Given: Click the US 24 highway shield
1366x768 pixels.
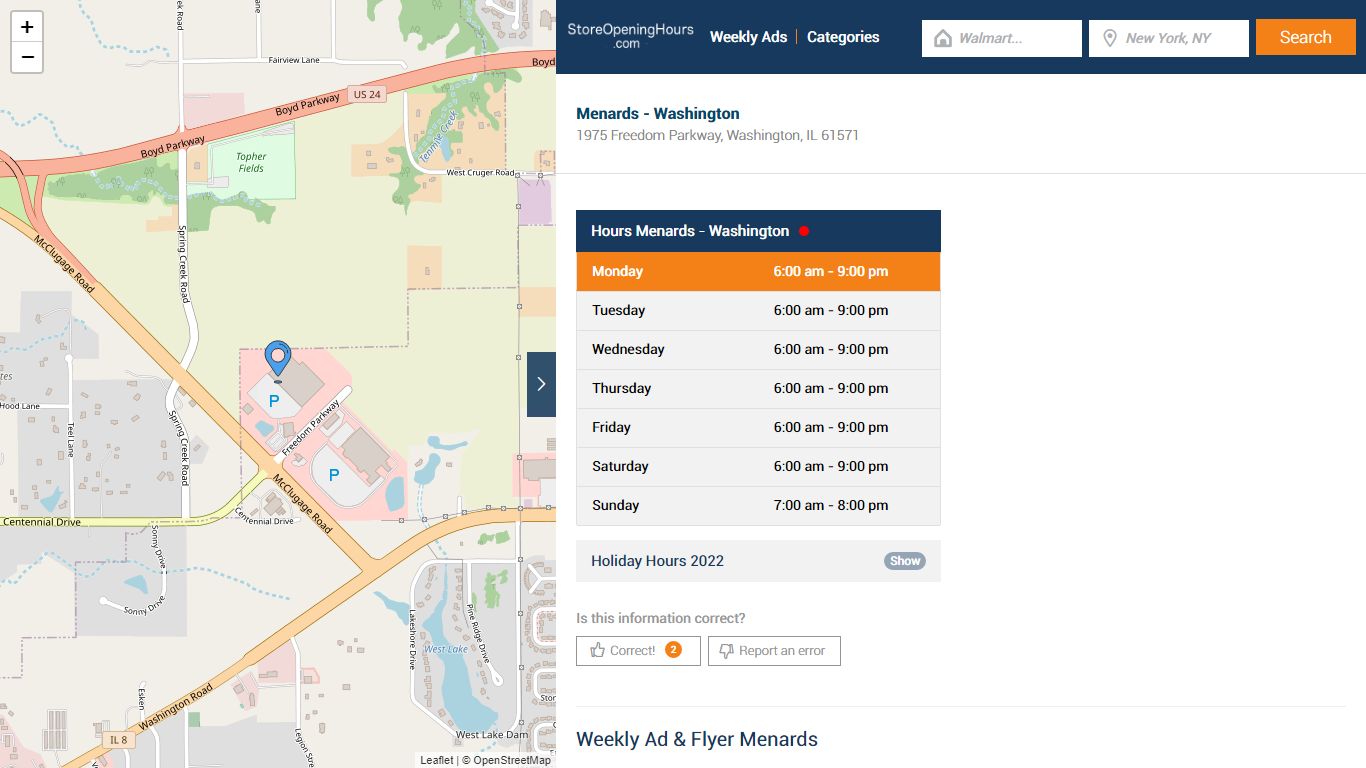Looking at the screenshot, I should tap(367, 94).
